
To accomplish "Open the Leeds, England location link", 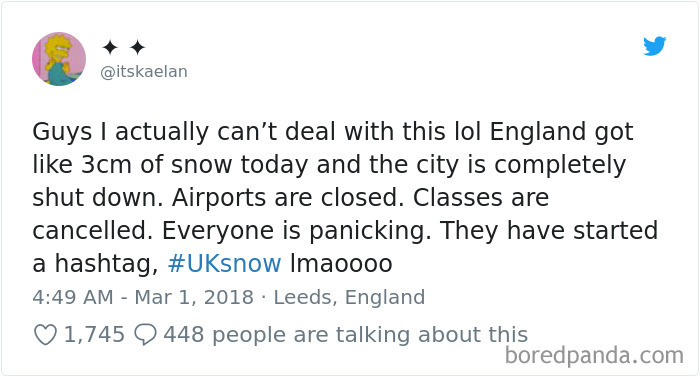I will (349, 298).
